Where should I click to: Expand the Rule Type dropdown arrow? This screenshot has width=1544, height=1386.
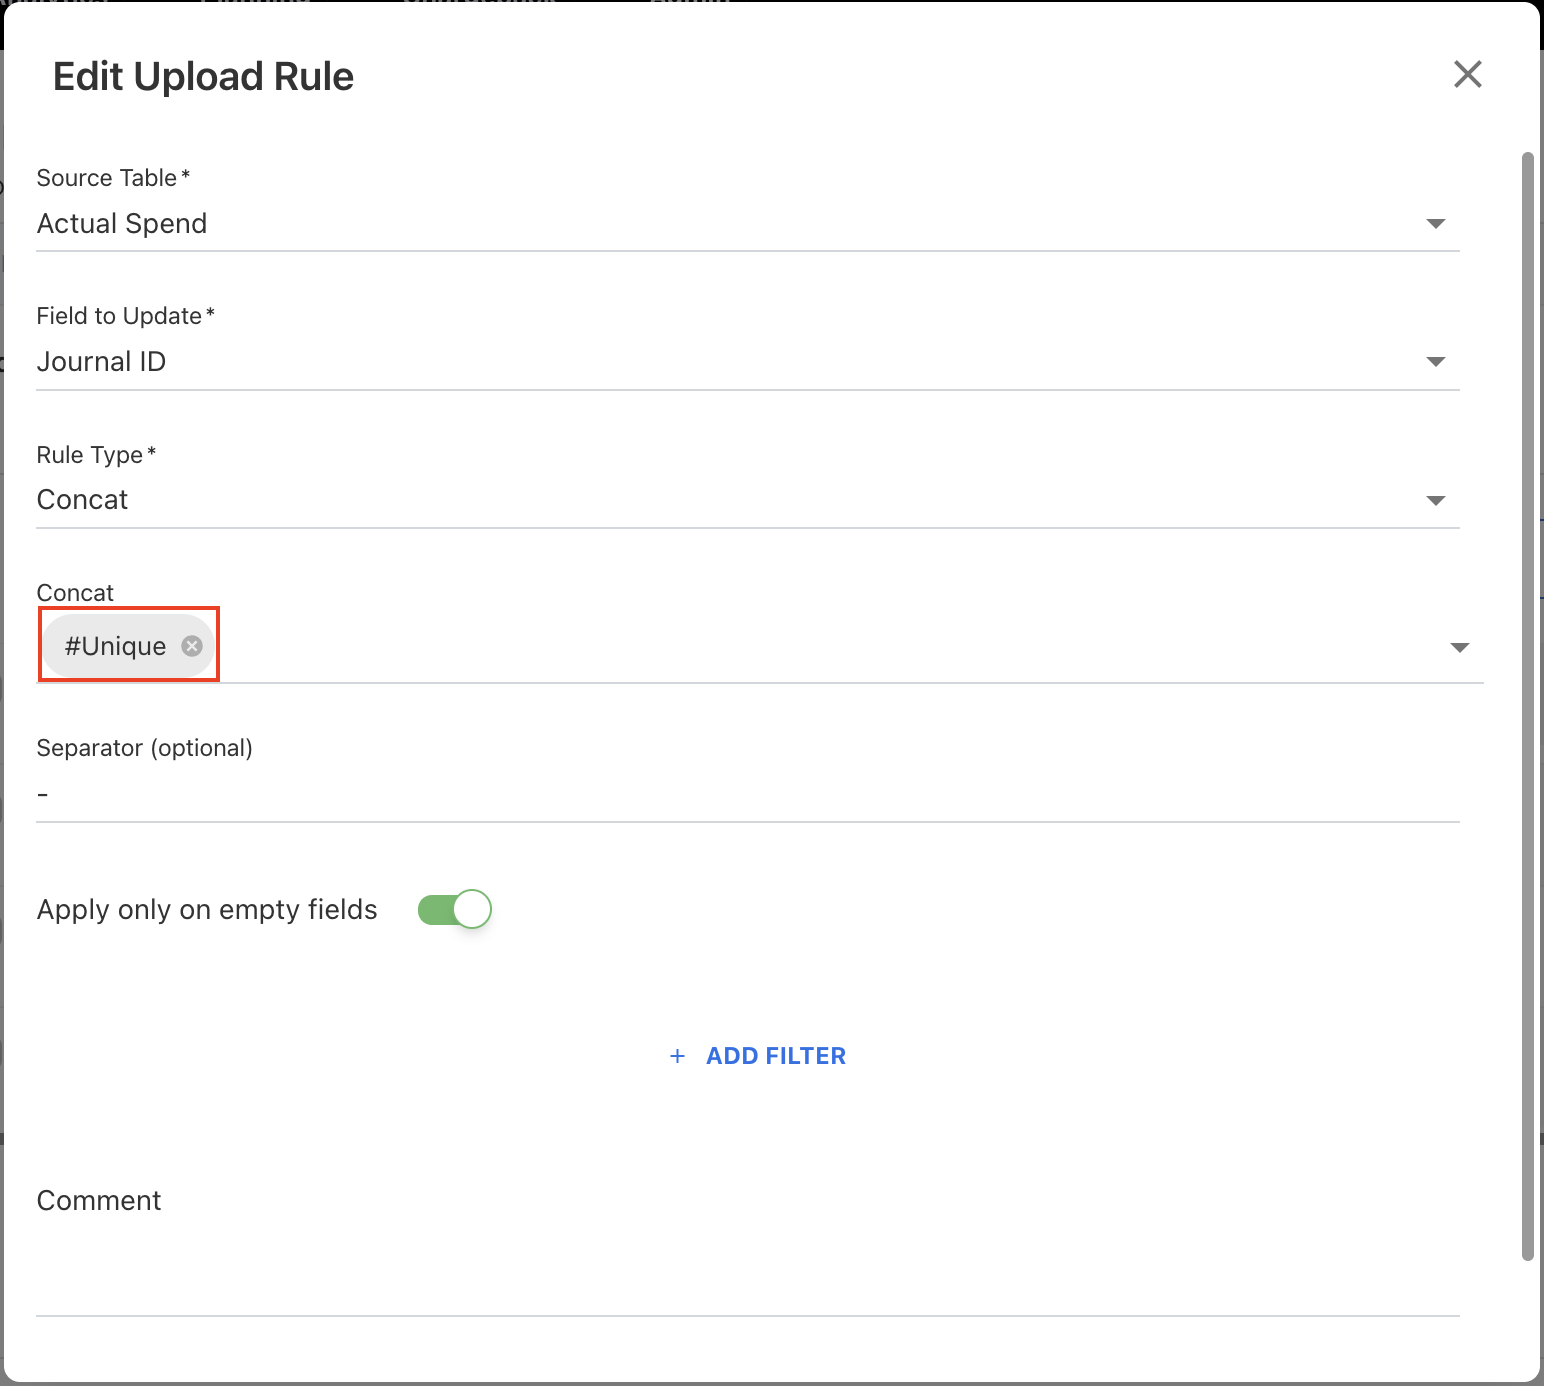pos(1435,500)
